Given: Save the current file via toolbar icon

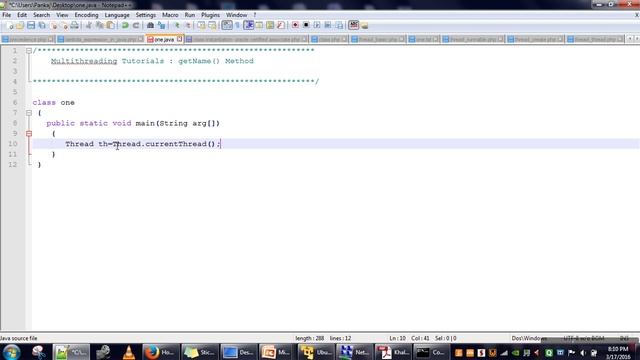Looking at the screenshot, I should [31, 25].
